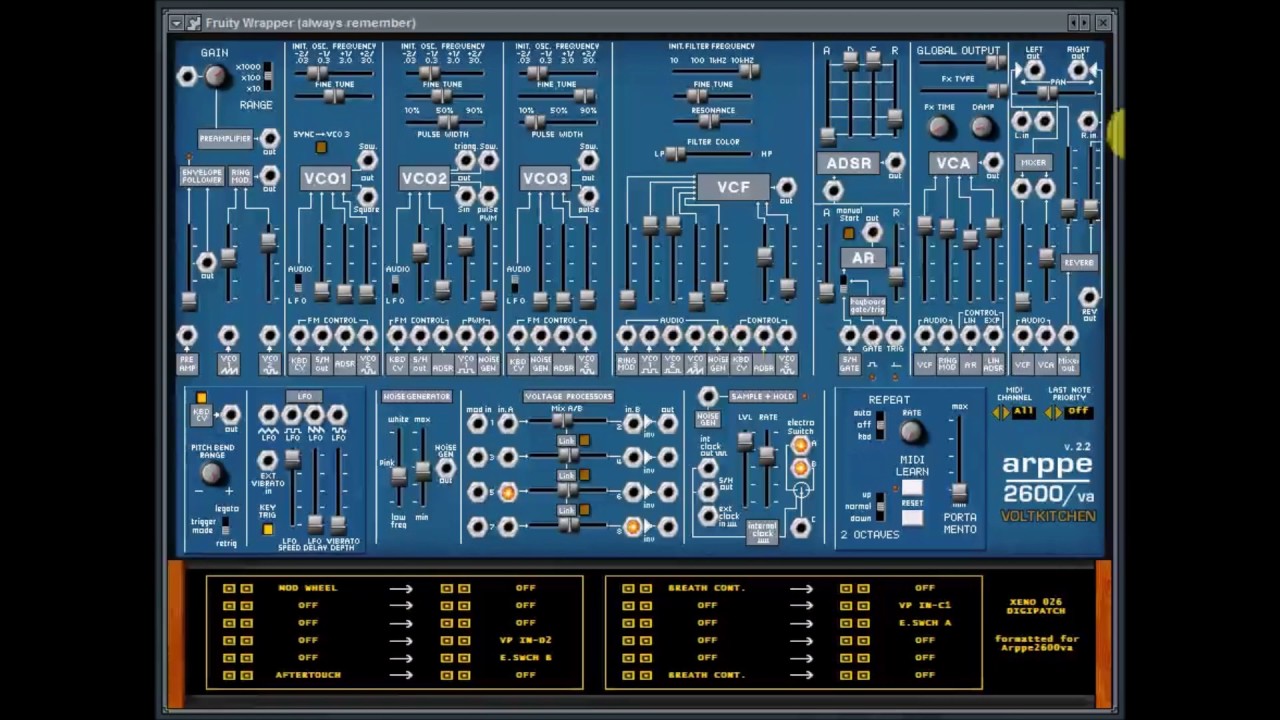Viewport: 1280px width, 720px height.
Task: Change the MIDI CHANNEL selector arrows
Action: click(1001, 412)
